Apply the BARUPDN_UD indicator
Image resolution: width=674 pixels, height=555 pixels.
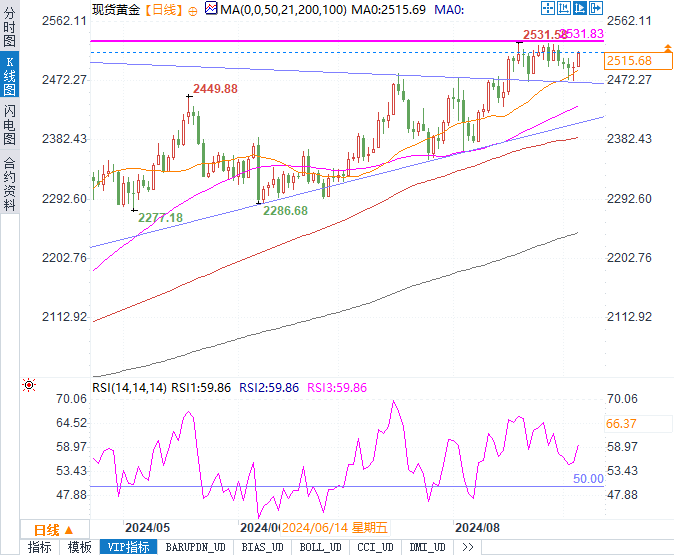pos(196,547)
